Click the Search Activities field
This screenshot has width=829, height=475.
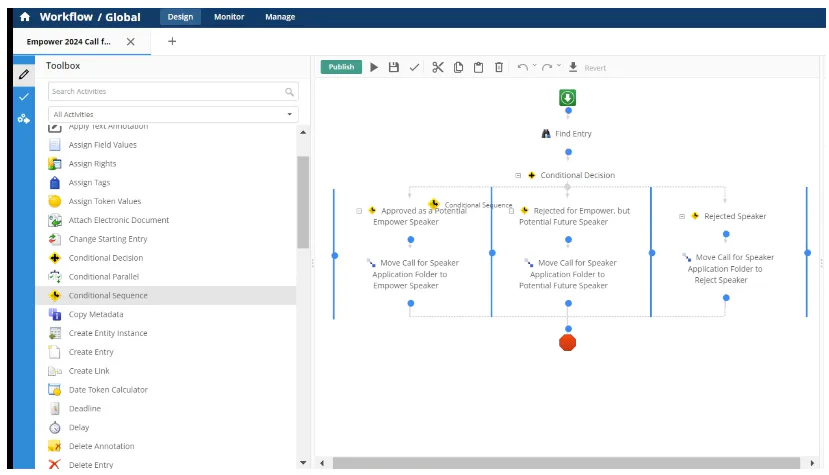click(173, 92)
